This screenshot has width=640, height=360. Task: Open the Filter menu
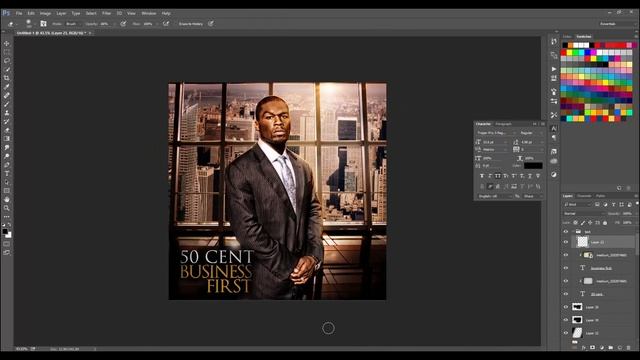(x=107, y=13)
